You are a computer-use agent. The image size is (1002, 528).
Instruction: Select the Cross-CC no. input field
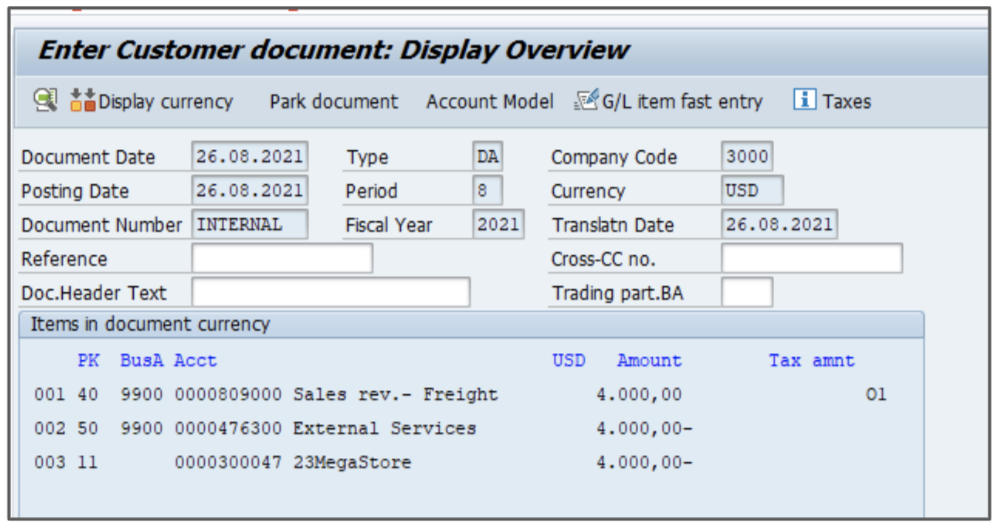point(811,258)
